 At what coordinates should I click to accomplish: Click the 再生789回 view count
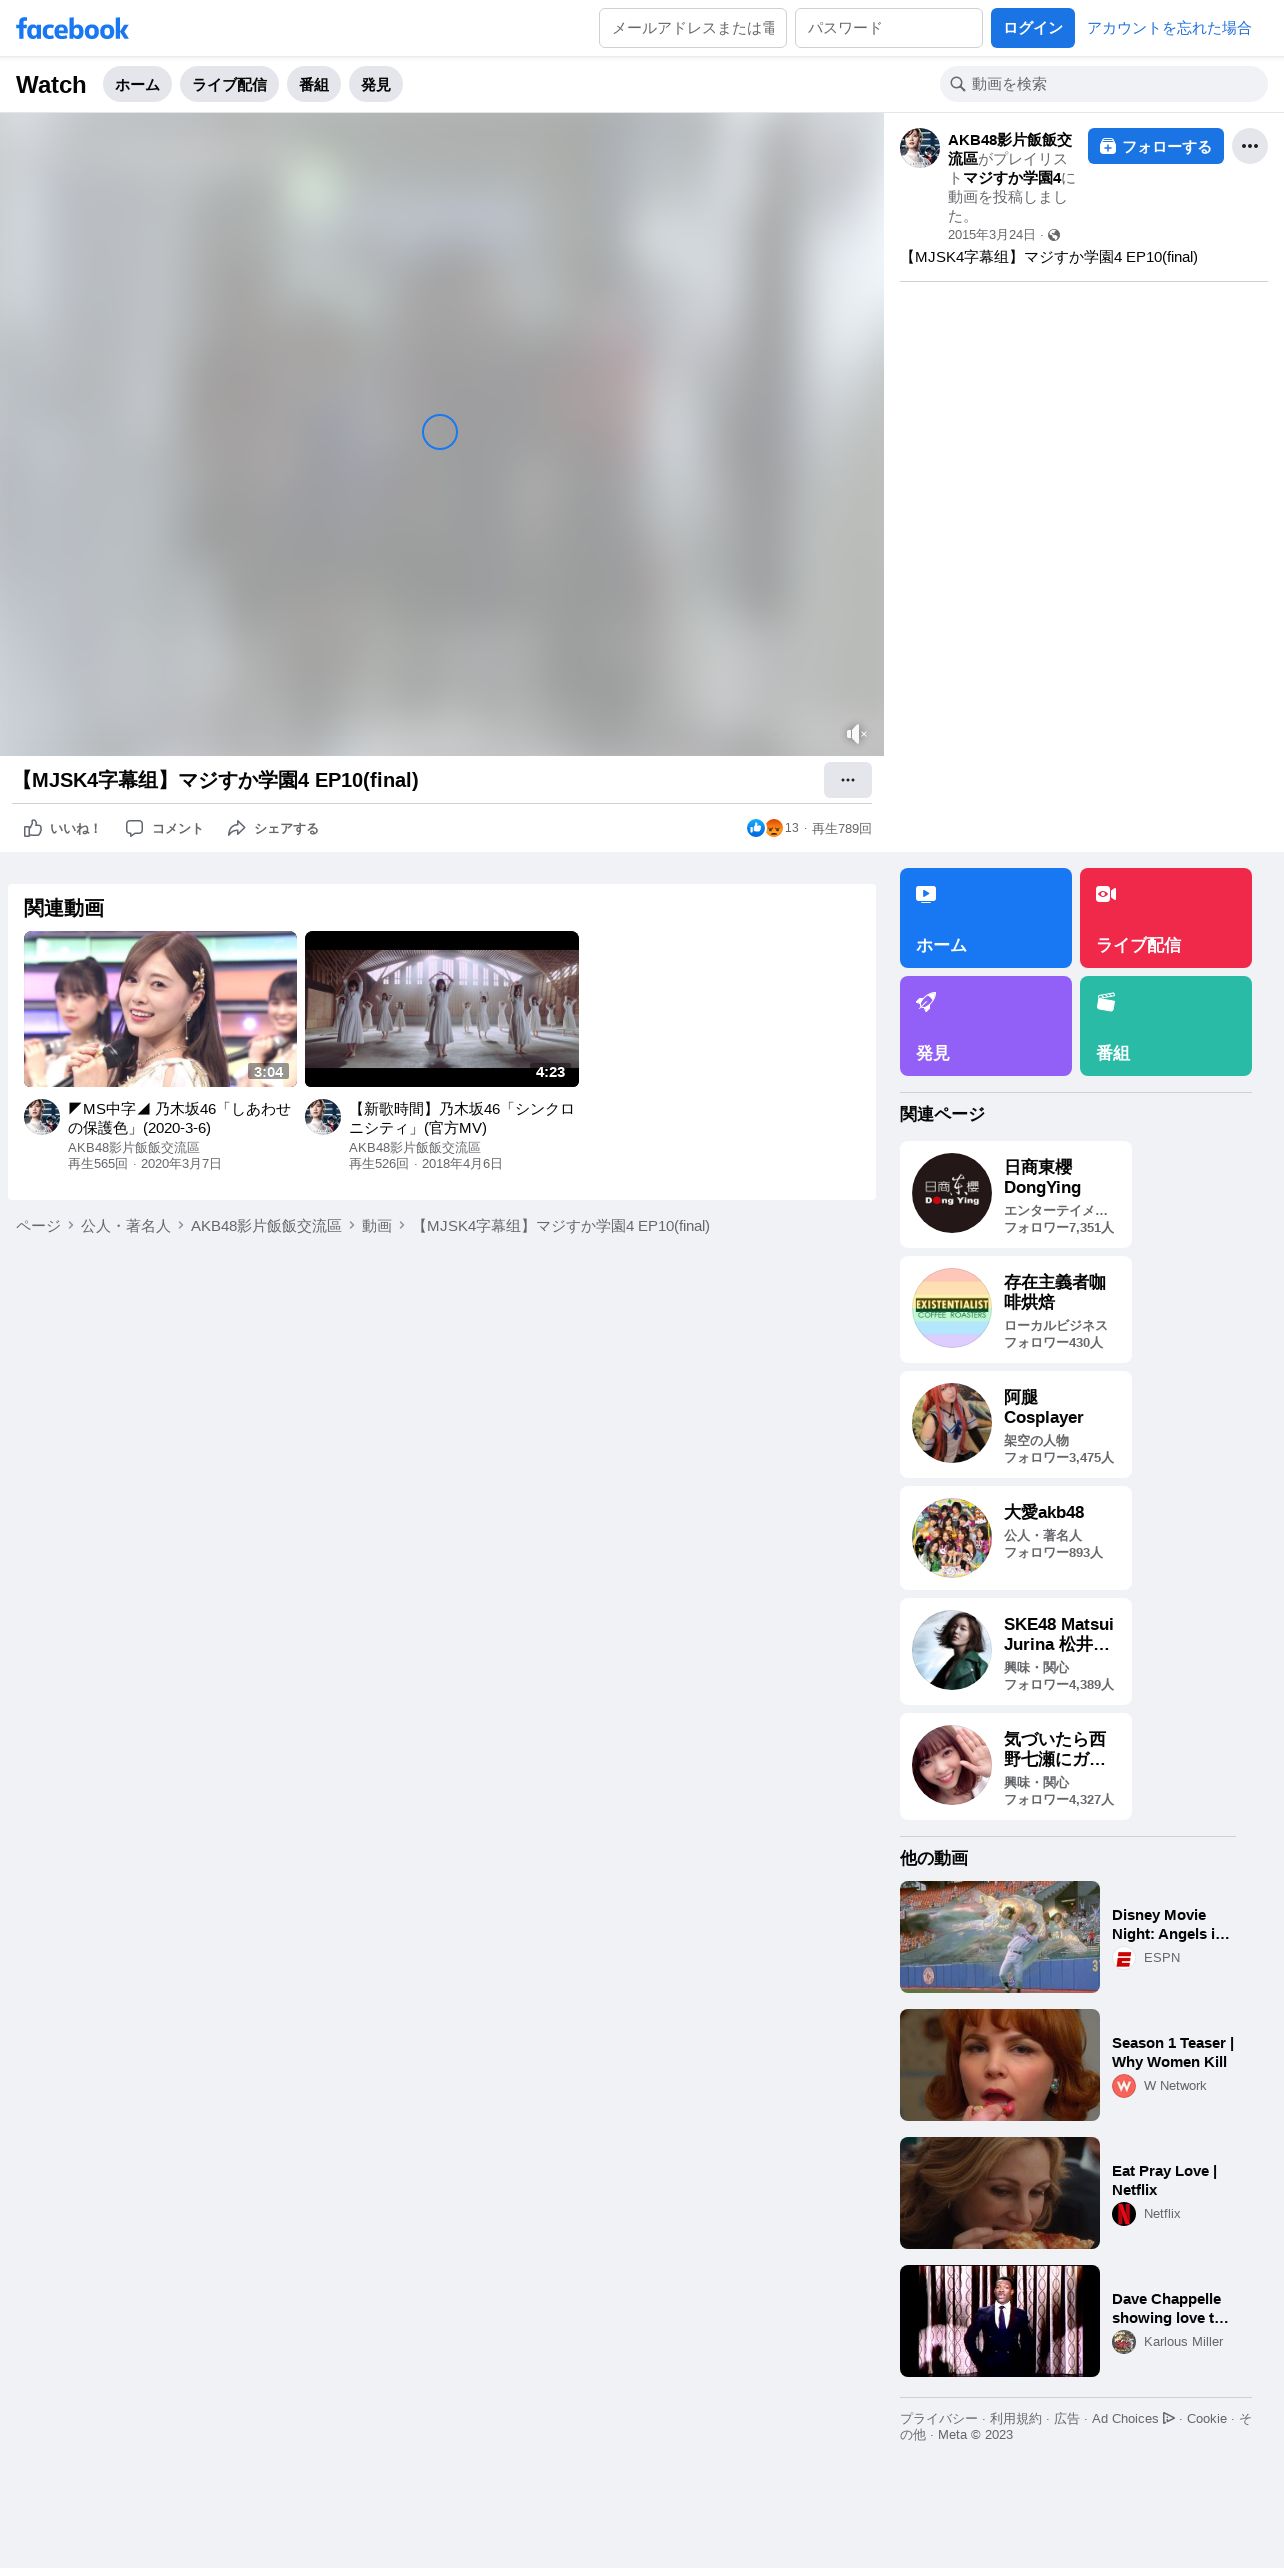coord(842,829)
